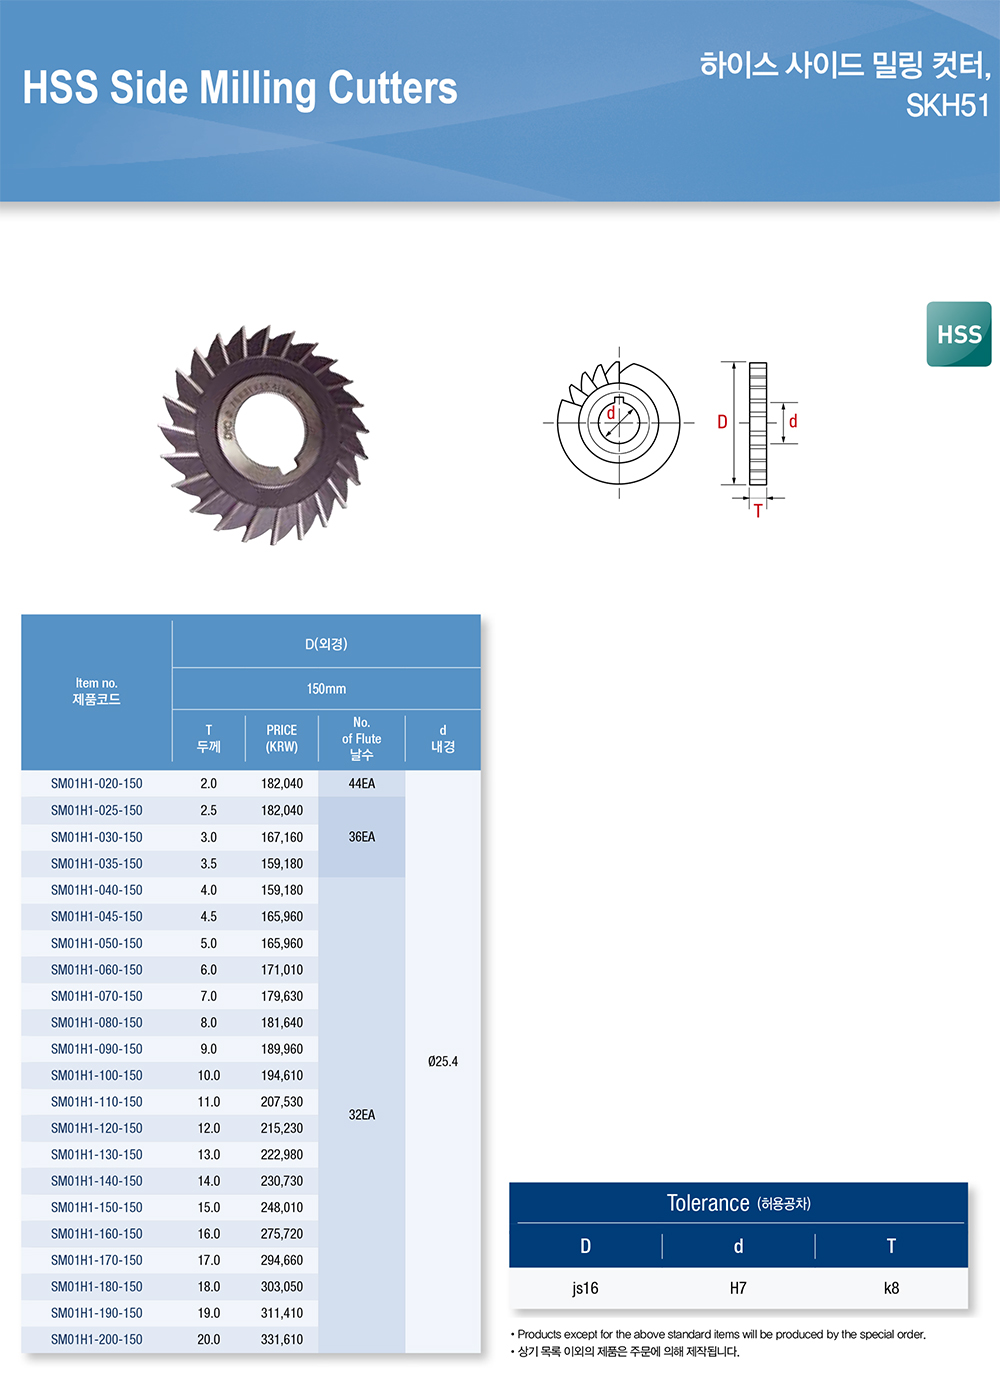The image size is (1000, 1373).
Task: Click the price 194,610
Action: 282,1076
